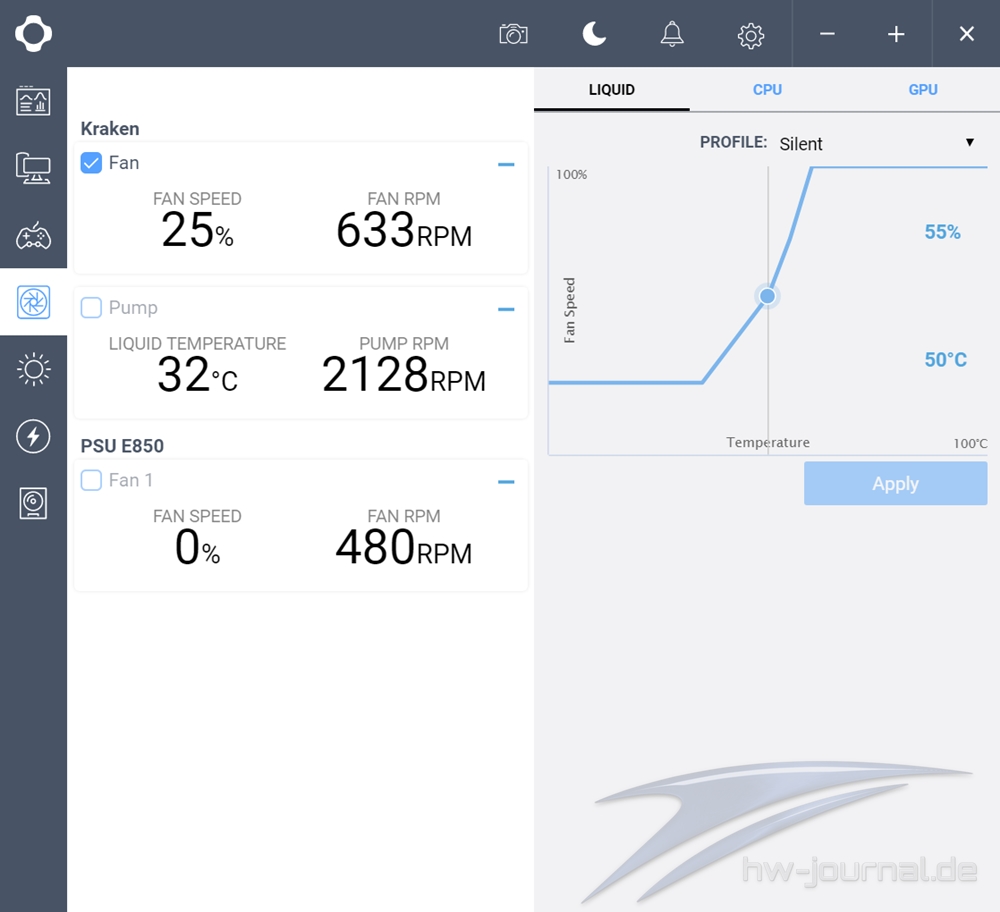Open the PROFILE Silent dropdown
This screenshot has height=912, width=1000.
pos(875,143)
